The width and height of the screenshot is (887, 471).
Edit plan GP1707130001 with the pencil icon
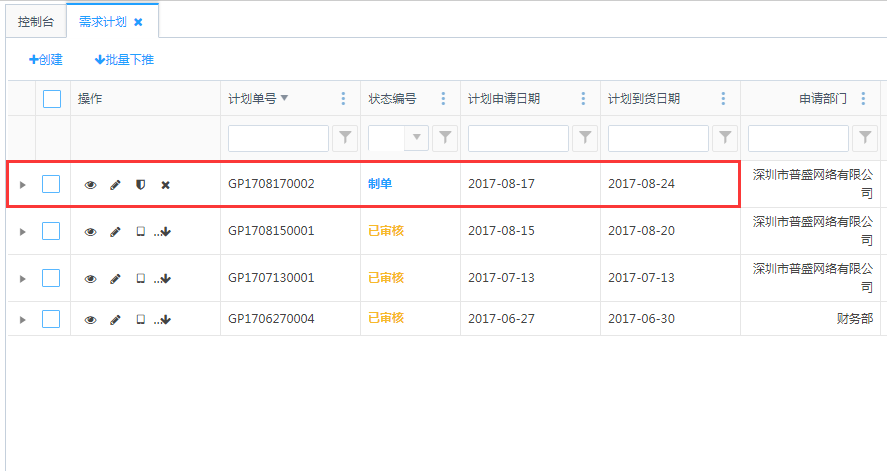(x=115, y=278)
